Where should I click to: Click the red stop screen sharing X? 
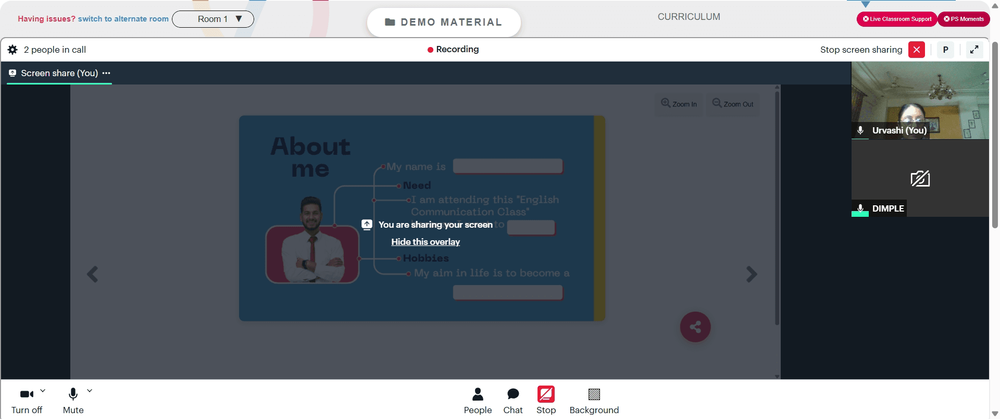point(916,50)
